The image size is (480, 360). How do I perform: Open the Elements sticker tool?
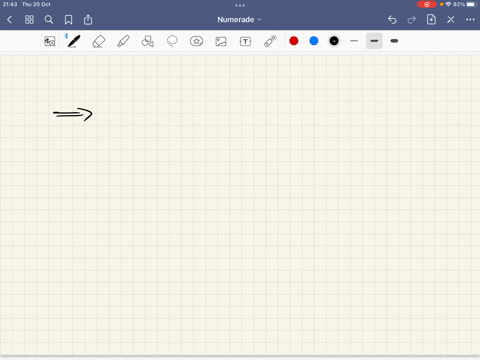coord(196,41)
